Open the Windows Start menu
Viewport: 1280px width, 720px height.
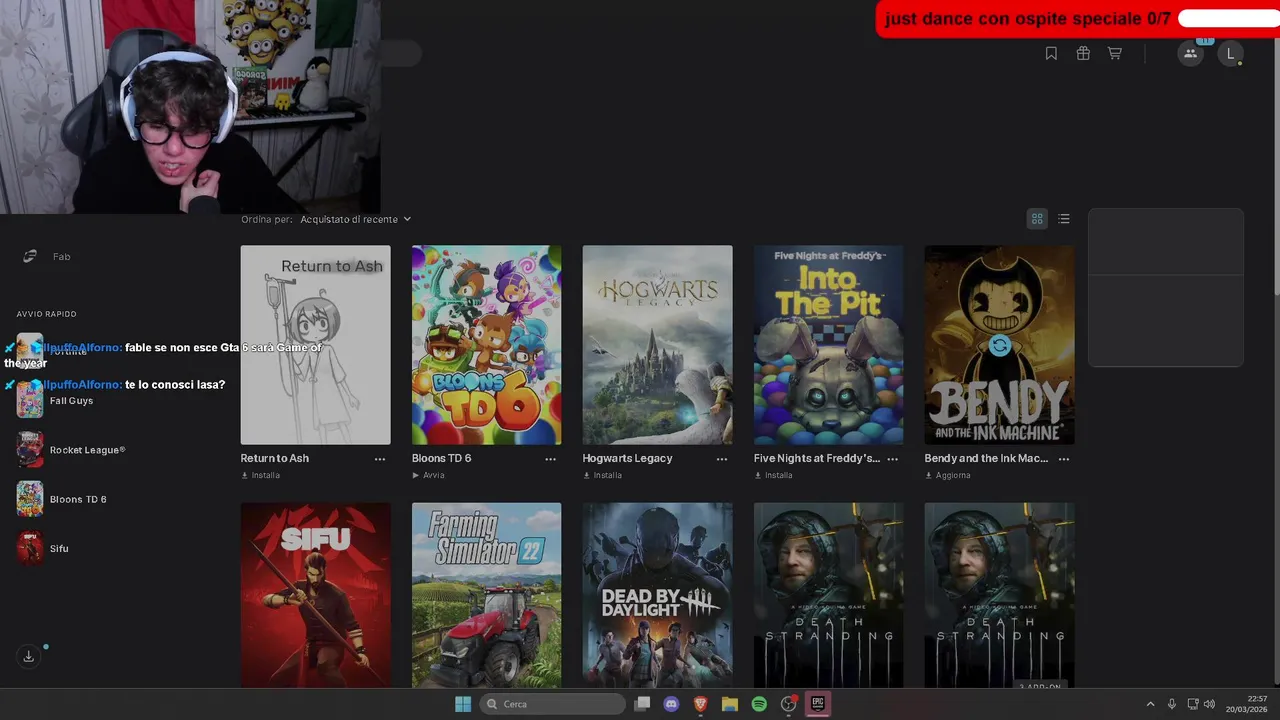coord(463,704)
